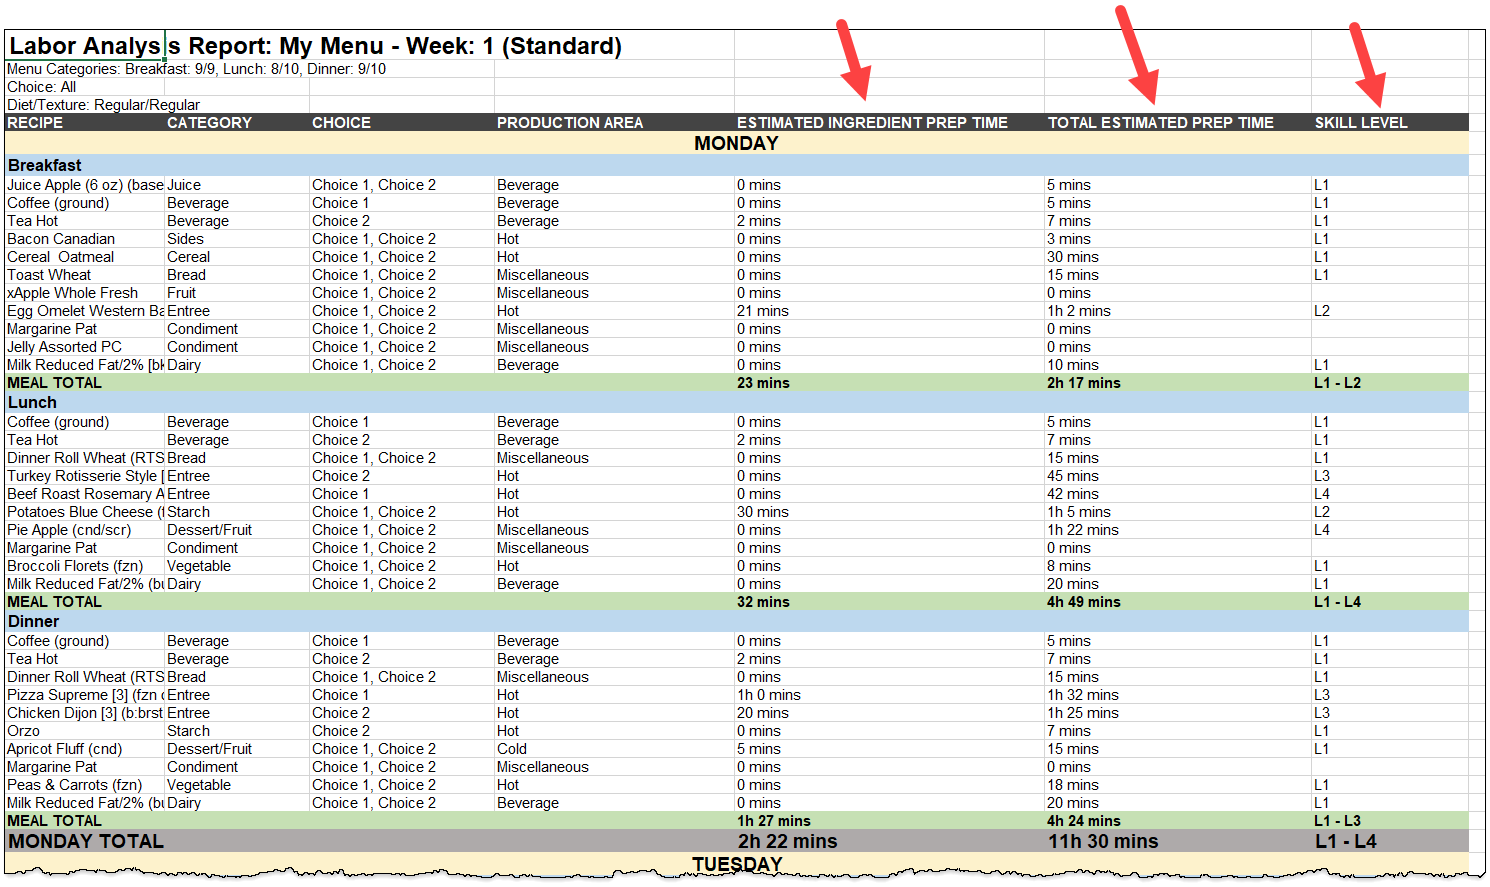Click the '8 mins' total prep cell
Screen dimensions: 1490x887
1069,566
